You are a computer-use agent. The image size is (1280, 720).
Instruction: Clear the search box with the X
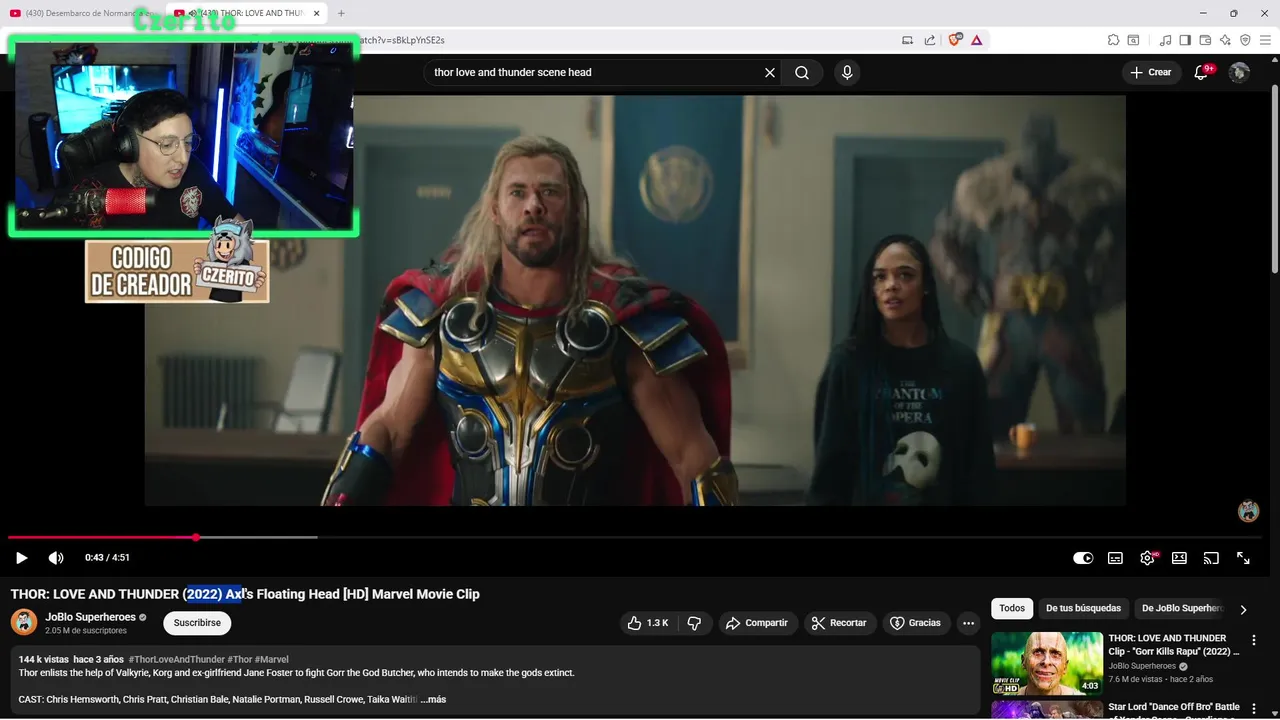770,72
